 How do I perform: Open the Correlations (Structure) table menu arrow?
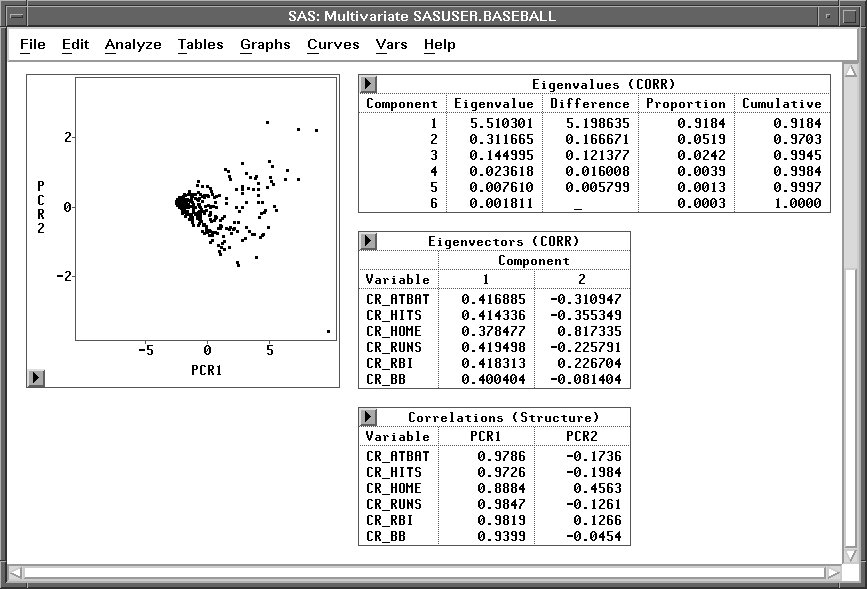368,417
